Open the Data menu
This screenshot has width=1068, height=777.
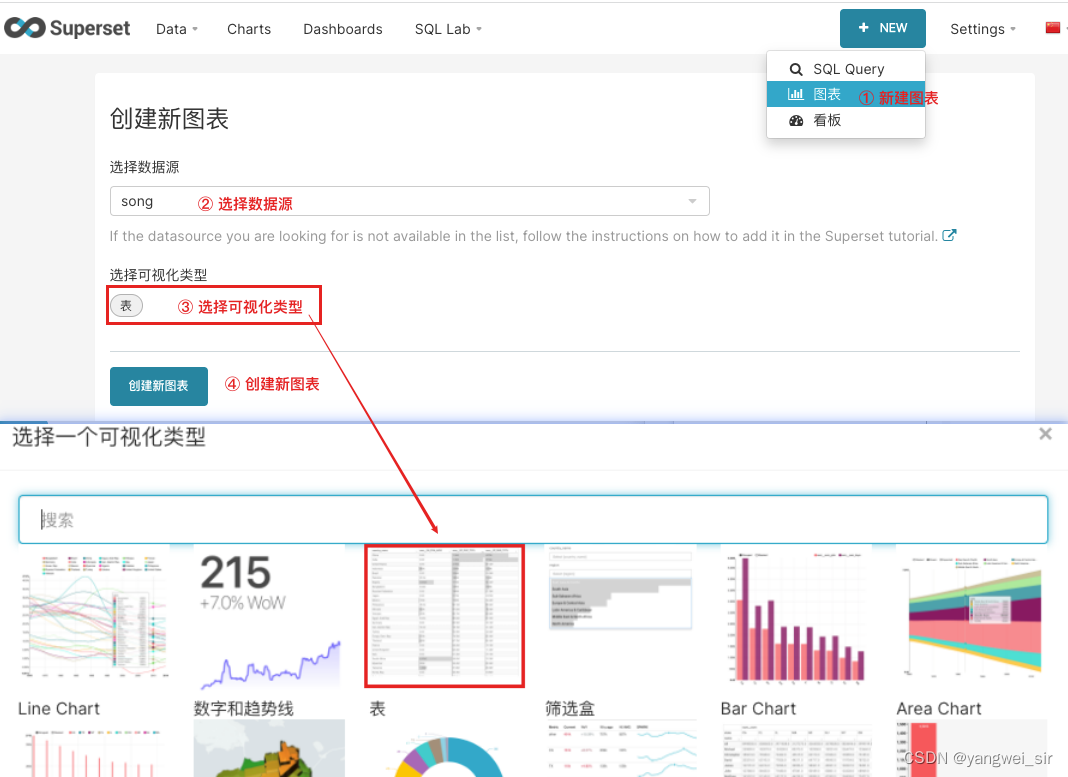[176, 29]
